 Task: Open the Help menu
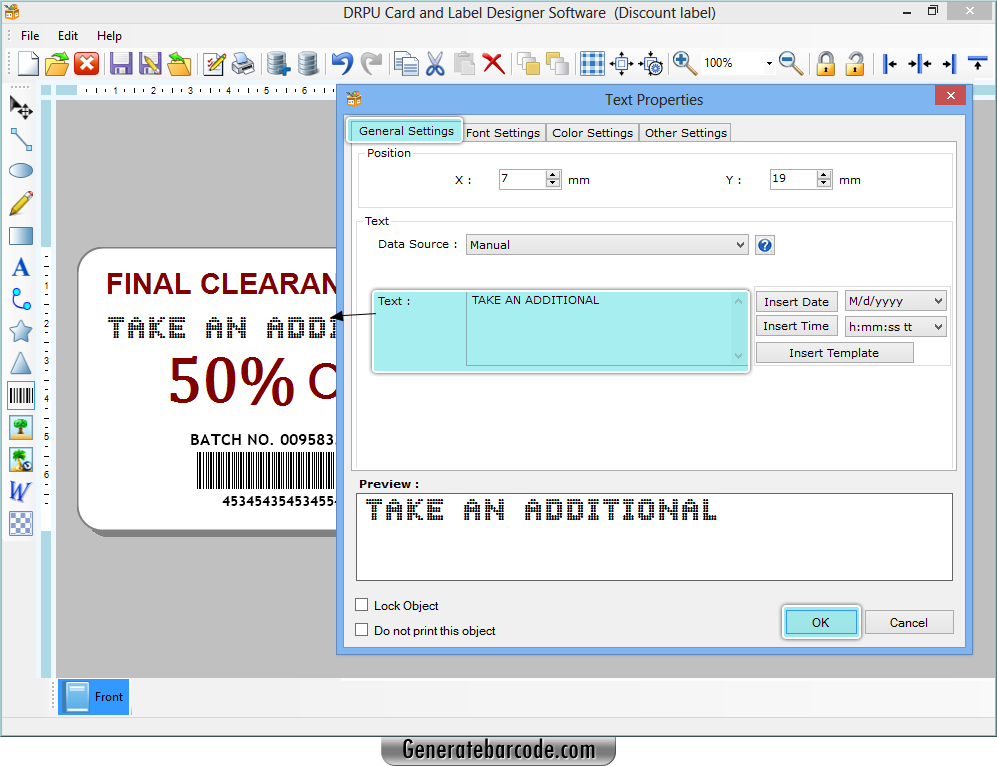(x=109, y=36)
